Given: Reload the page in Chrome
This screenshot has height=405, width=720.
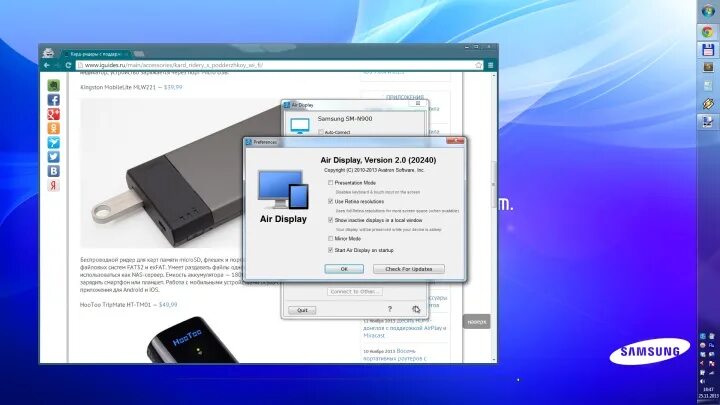Looking at the screenshot, I should click(68, 65).
